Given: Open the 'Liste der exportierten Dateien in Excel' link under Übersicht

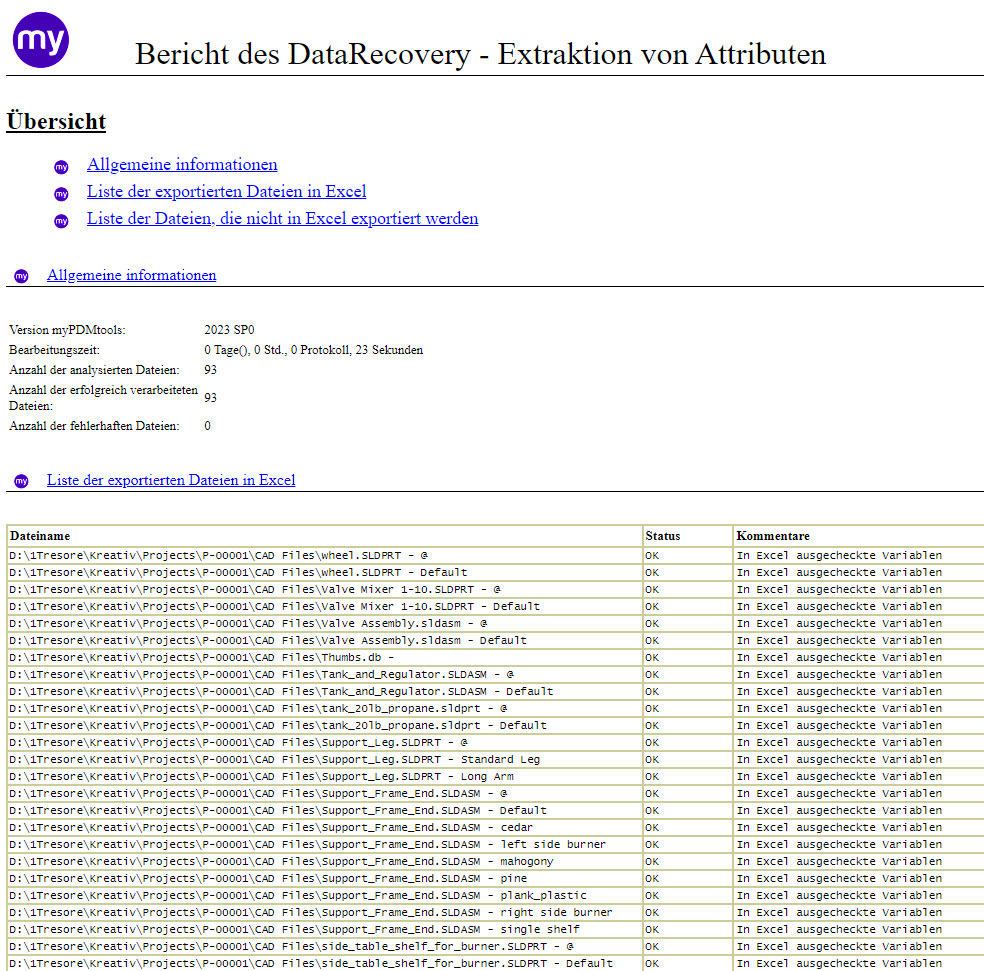Looking at the screenshot, I should pos(227,191).
